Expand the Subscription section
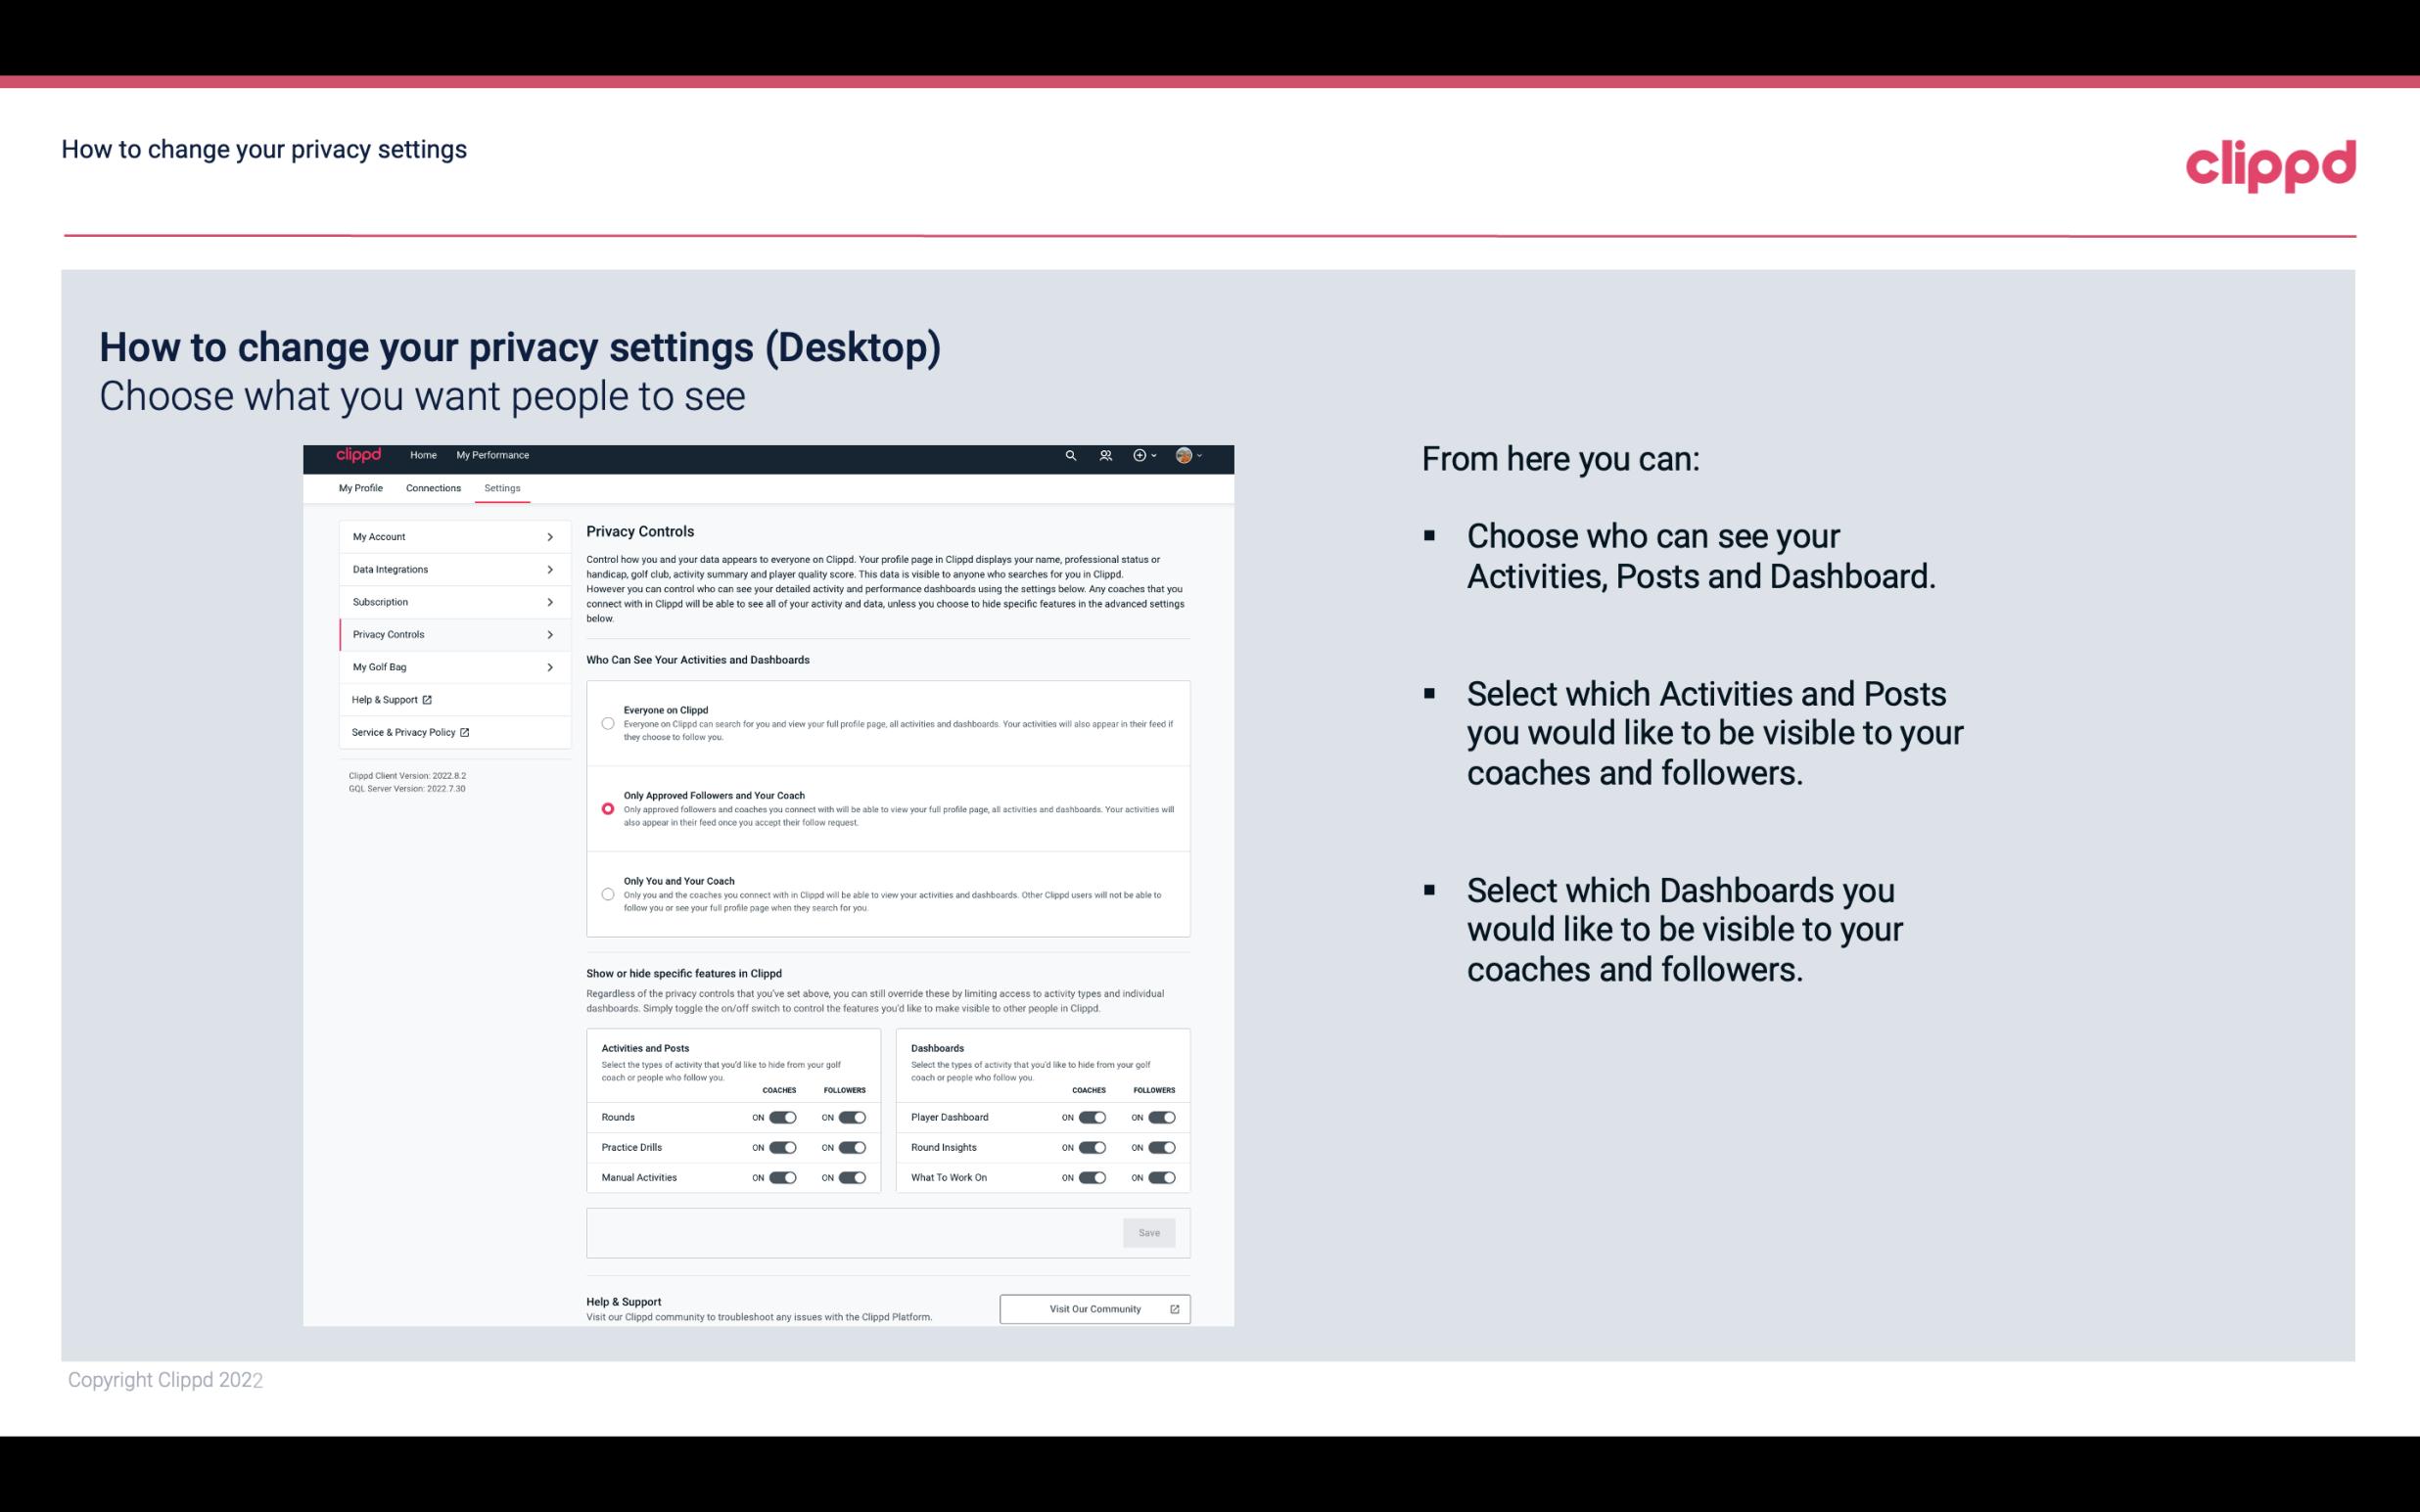This screenshot has height=1512, width=2420. click(x=447, y=601)
